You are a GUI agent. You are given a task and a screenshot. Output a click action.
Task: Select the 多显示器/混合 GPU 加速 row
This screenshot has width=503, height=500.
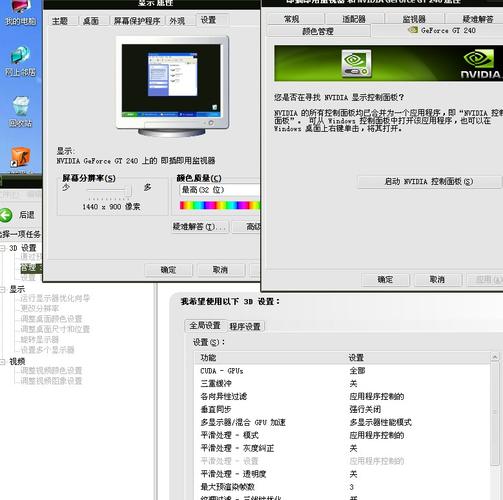[x=342, y=422]
